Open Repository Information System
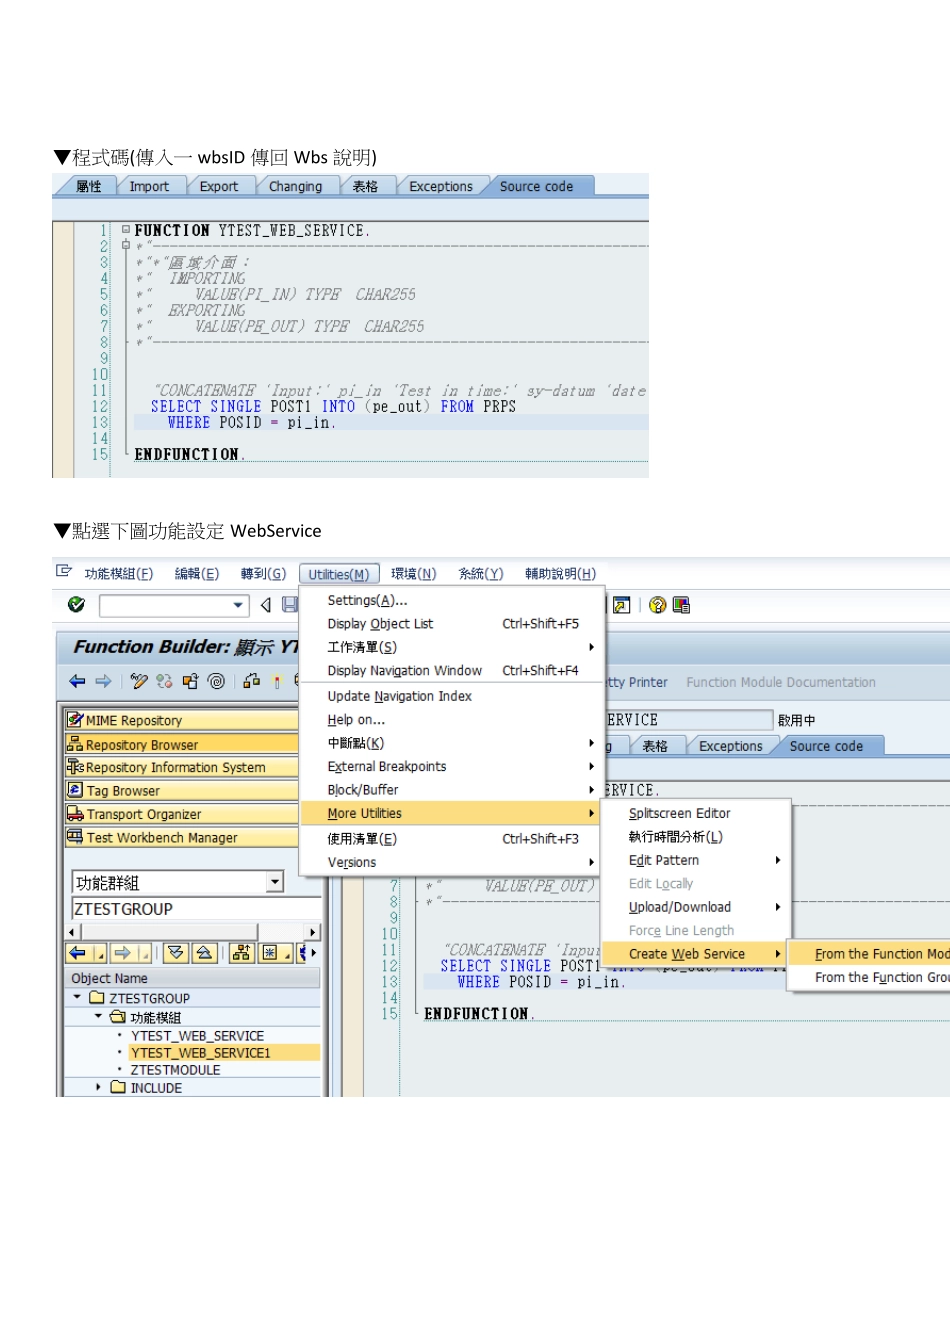Image resolution: width=950 pixels, height=1344 pixels. (x=181, y=767)
